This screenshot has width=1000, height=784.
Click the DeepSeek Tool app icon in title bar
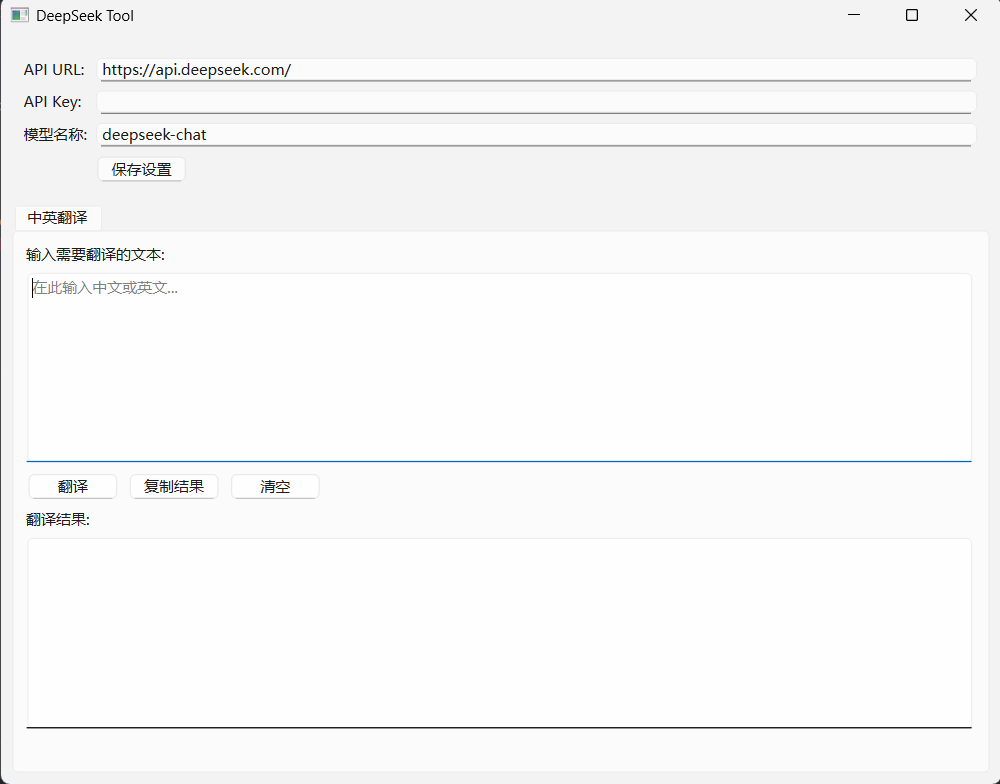(20, 15)
